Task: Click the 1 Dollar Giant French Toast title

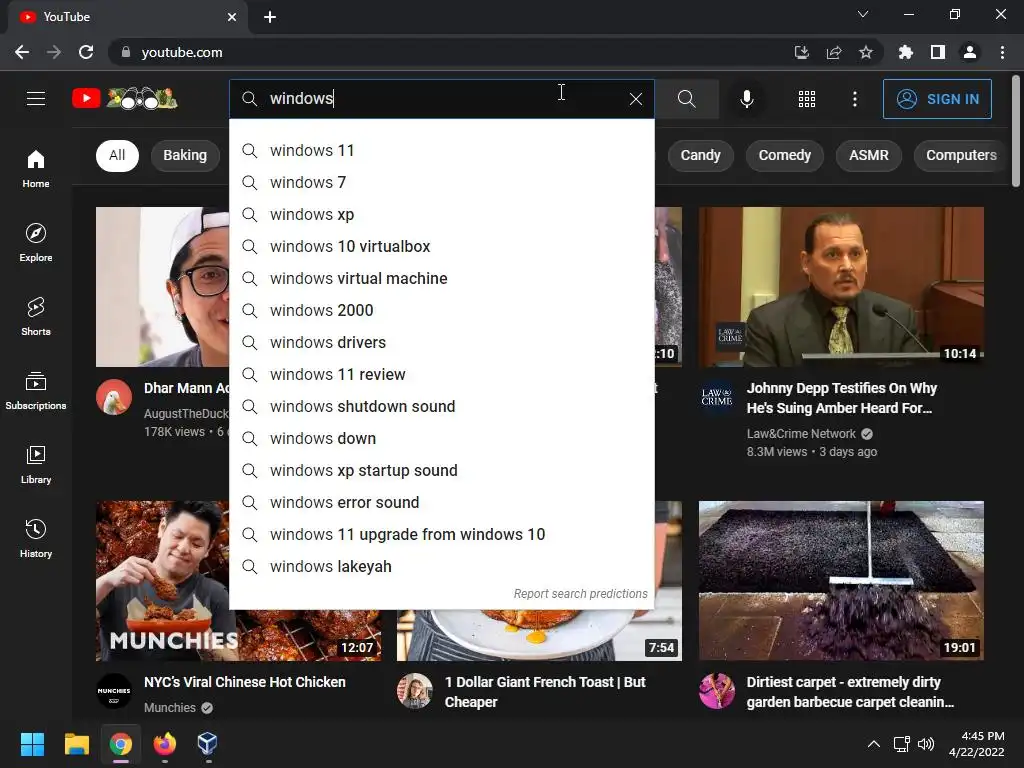Action: point(545,692)
